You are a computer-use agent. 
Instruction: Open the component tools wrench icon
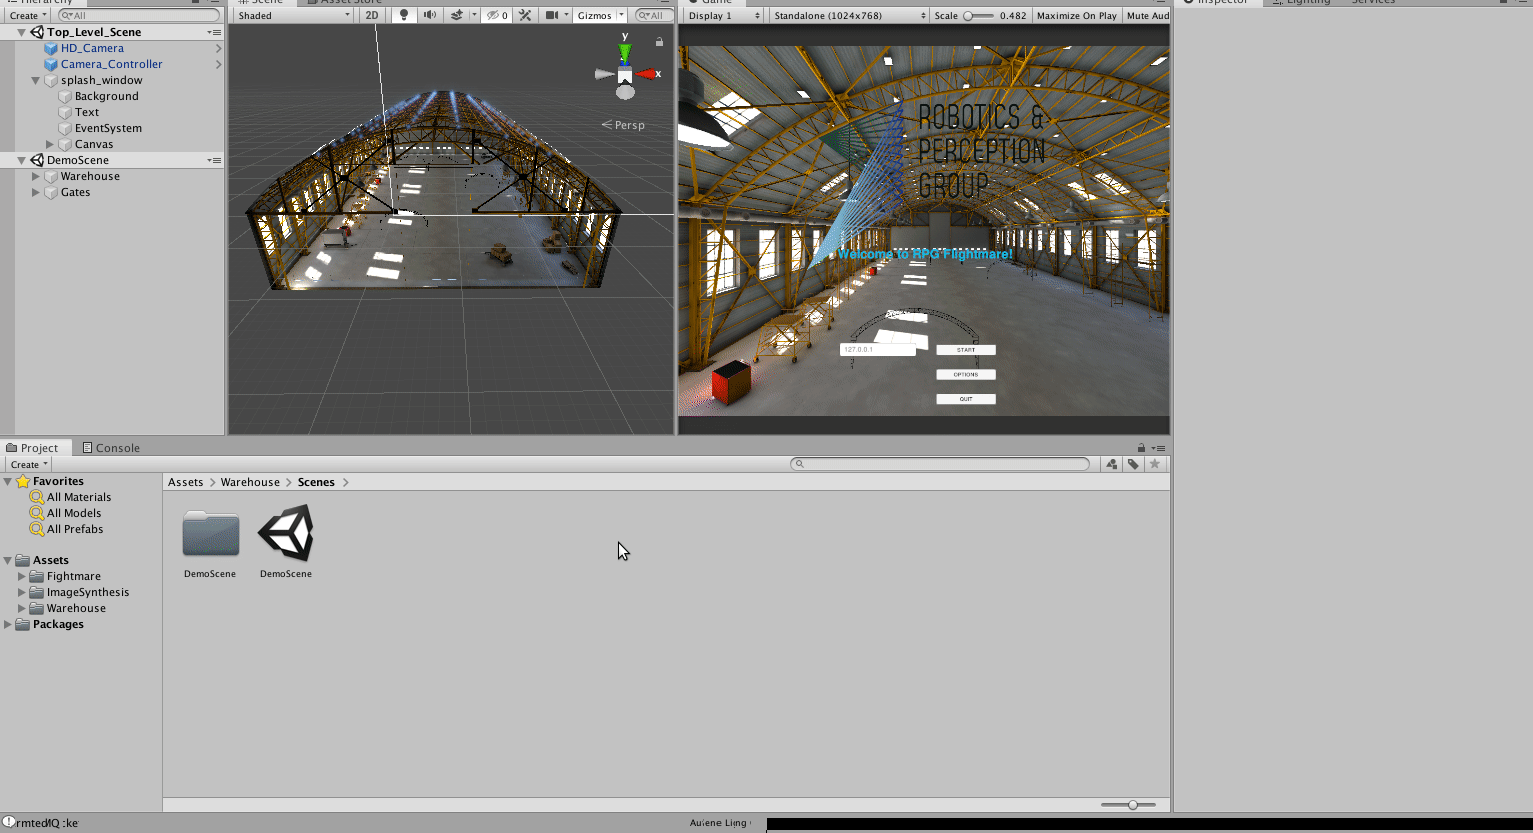[525, 15]
